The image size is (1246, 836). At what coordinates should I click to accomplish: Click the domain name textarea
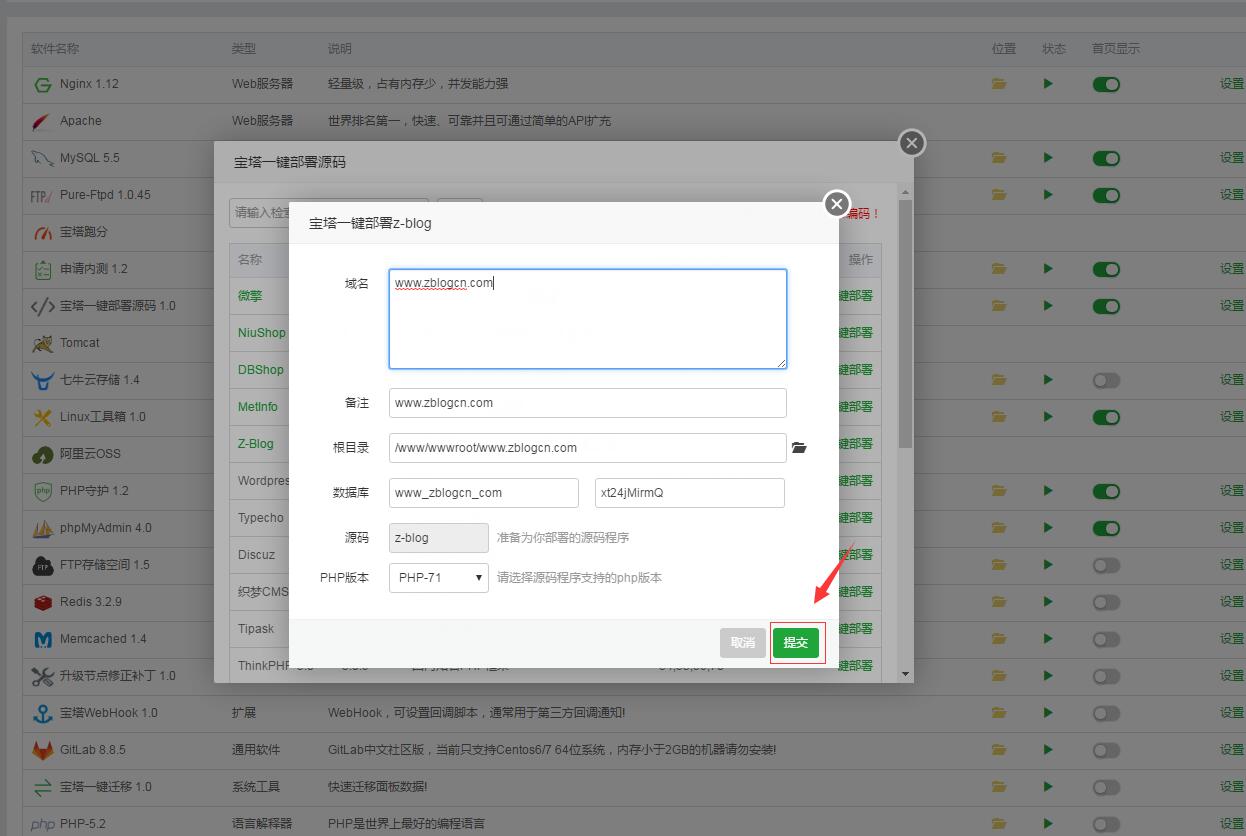[588, 318]
